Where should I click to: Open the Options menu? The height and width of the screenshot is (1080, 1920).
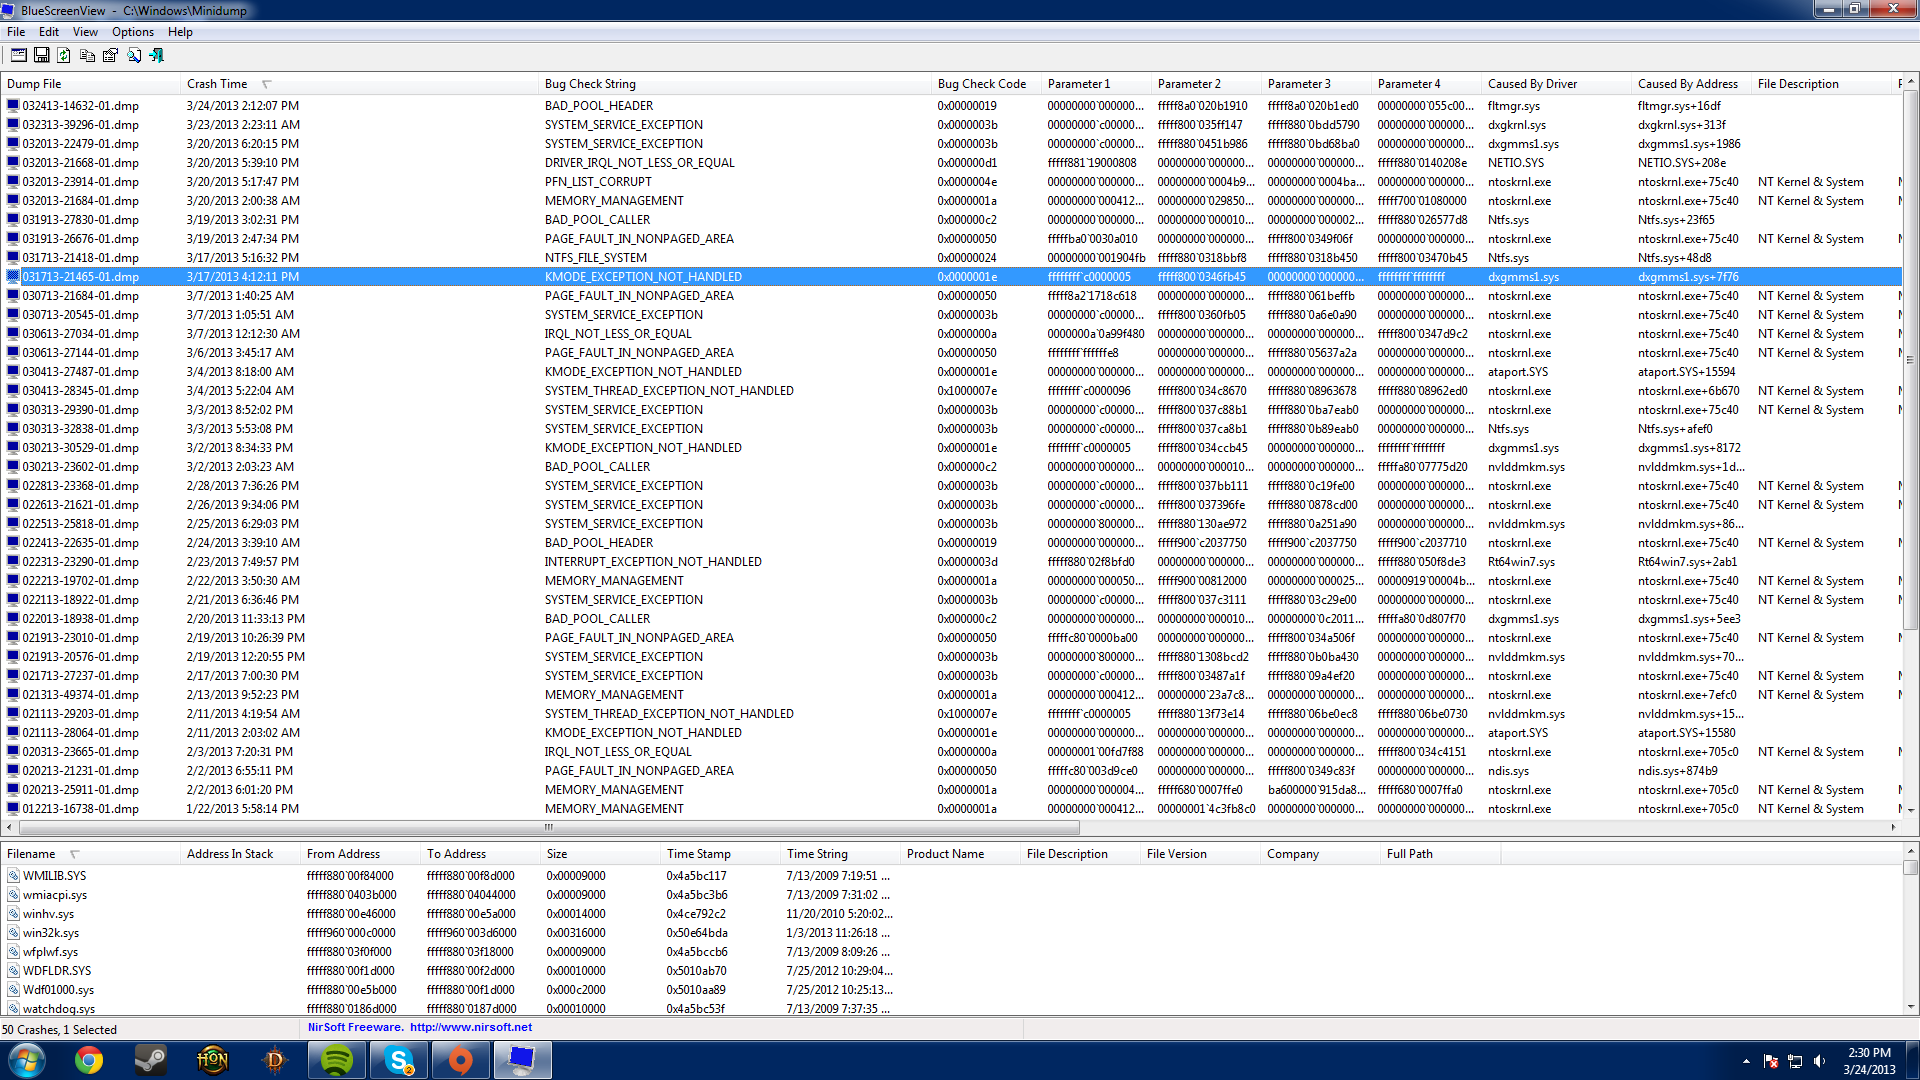[x=133, y=32]
